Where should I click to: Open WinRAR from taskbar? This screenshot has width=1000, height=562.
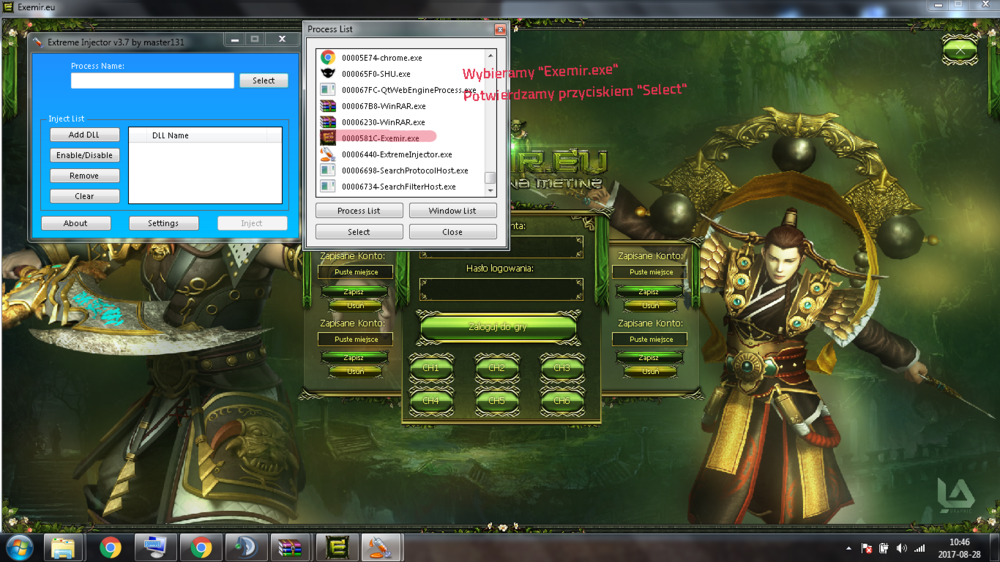[290, 548]
